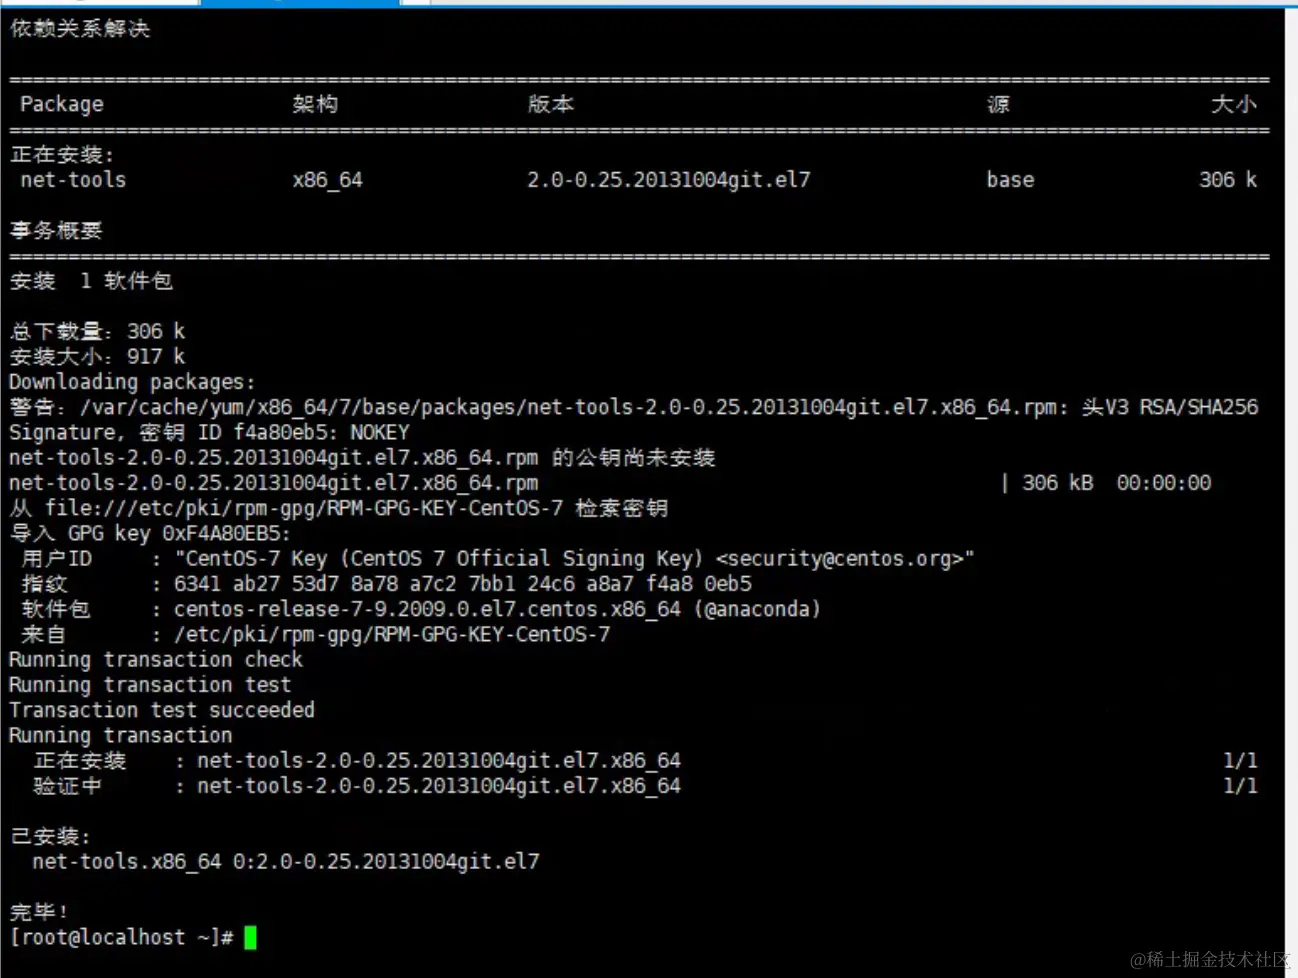Click version cell '2.0-0.25.20131004git.el7' in the table
This screenshot has width=1298, height=978.
(669, 180)
